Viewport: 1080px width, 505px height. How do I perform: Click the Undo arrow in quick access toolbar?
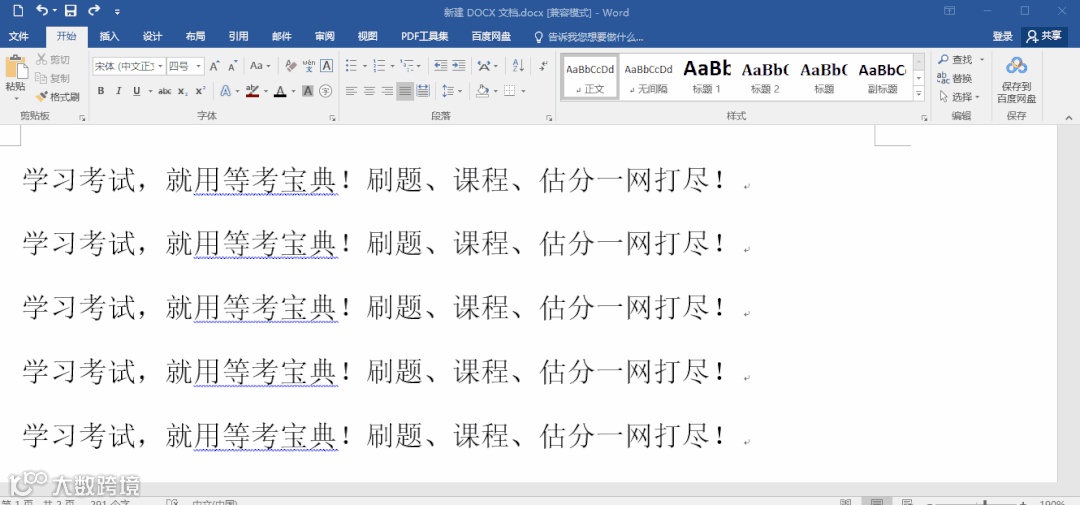(x=42, y=10)
